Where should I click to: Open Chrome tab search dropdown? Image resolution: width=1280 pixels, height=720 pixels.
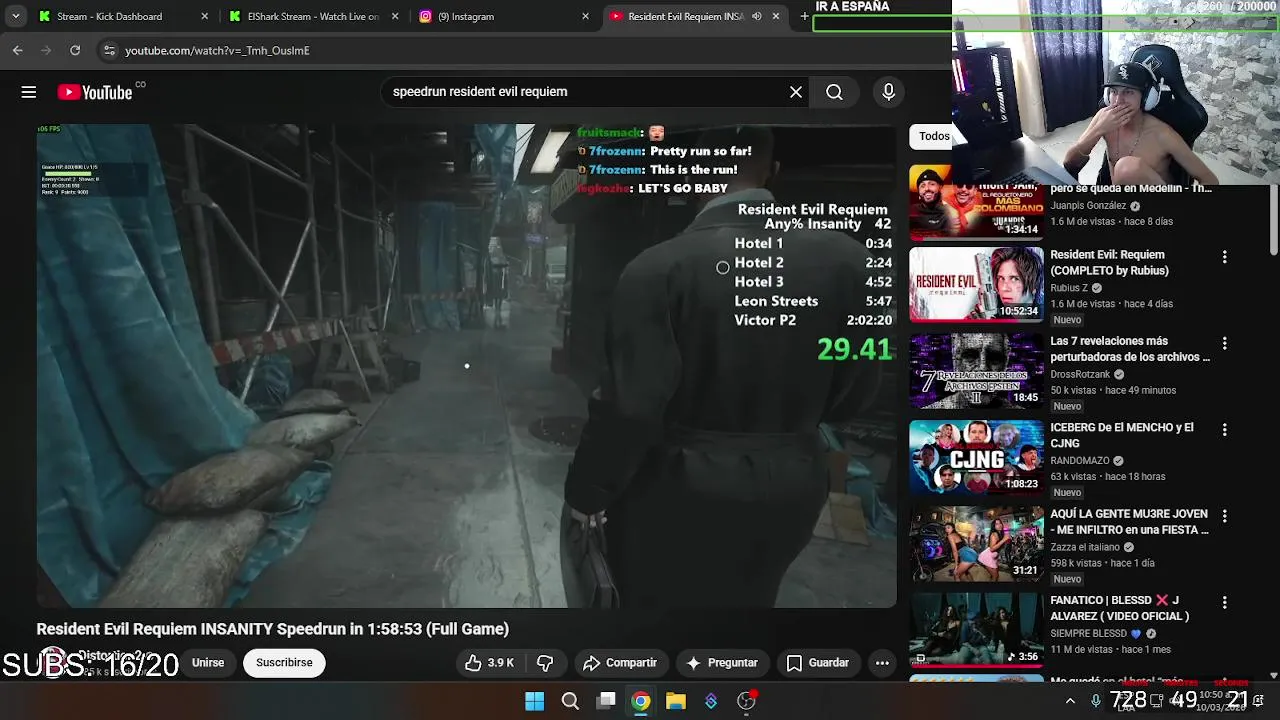pyautogui.click(x=15, y=16)
